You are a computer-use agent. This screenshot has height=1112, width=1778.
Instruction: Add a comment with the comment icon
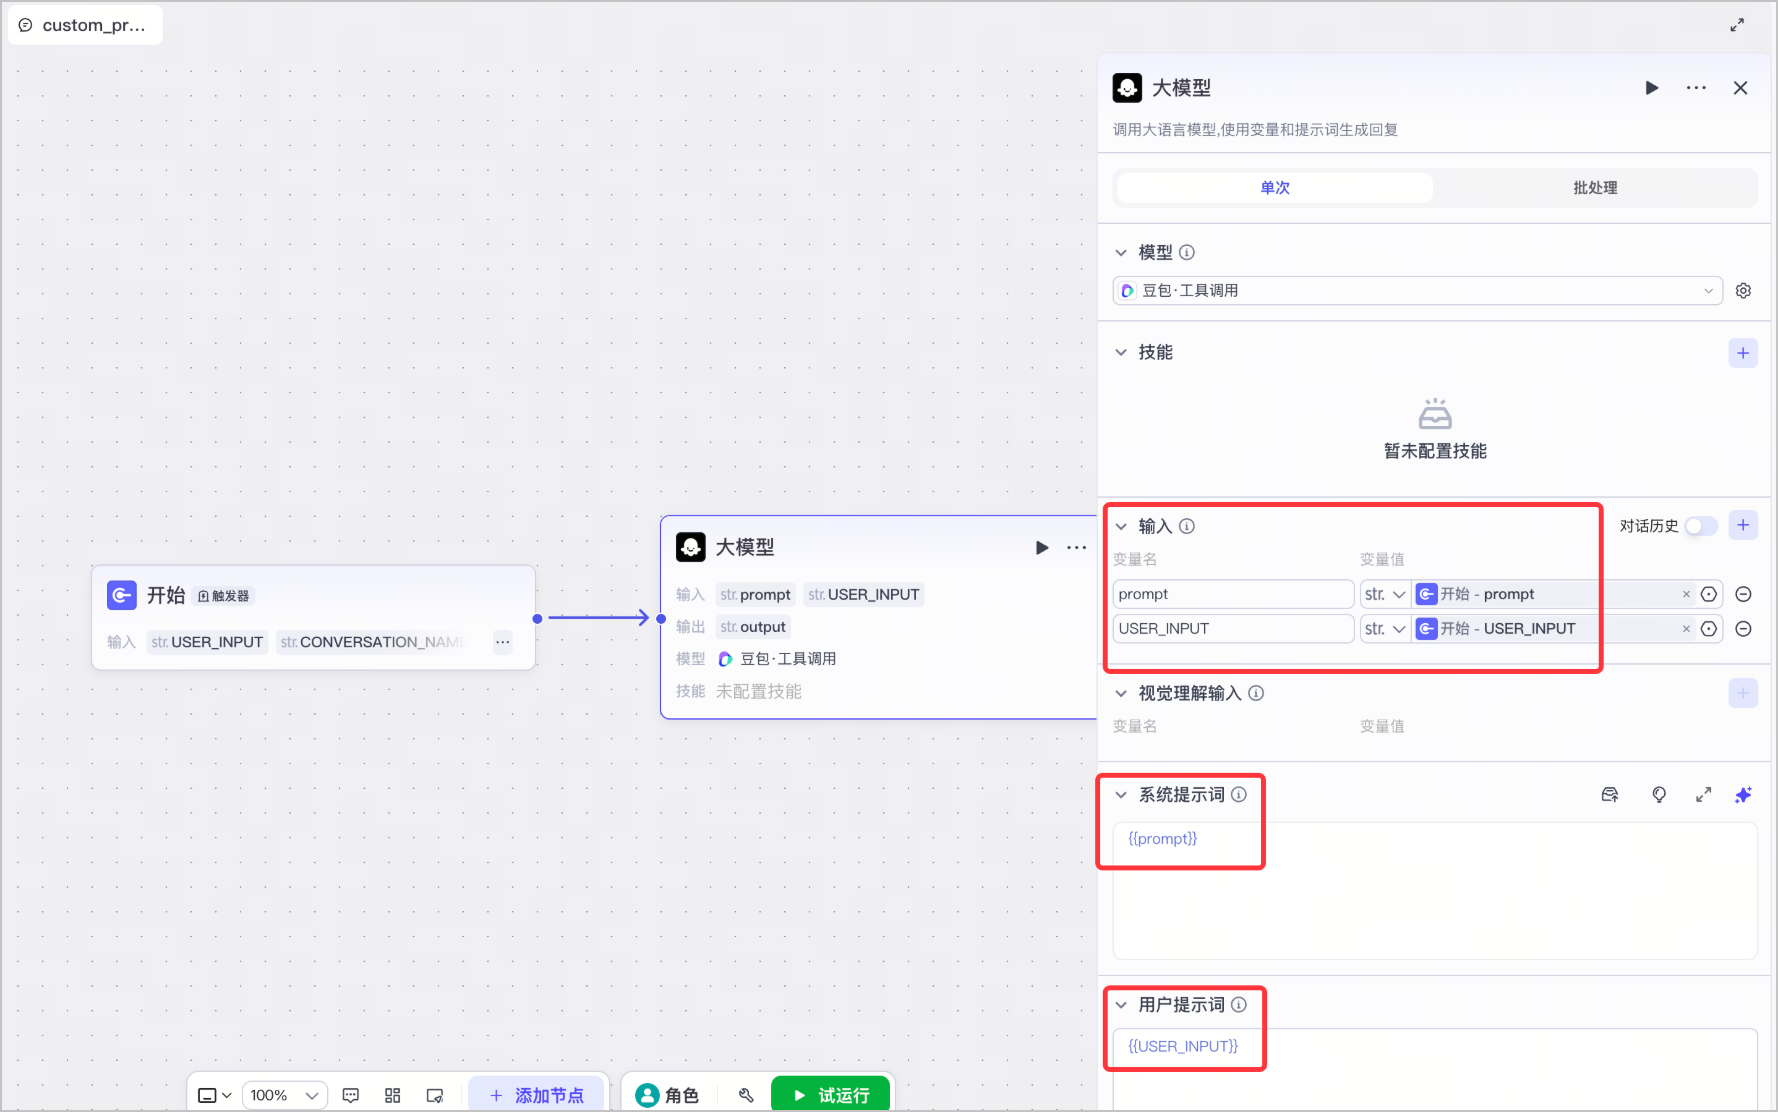pyautogui.click(x=351, y=1095)
